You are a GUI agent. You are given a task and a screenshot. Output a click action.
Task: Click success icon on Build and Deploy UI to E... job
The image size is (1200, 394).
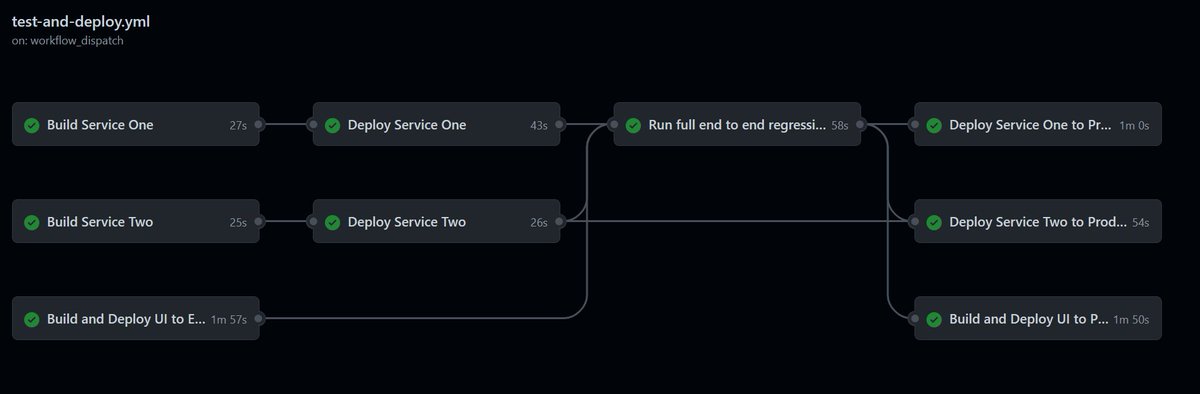[x=32, y=319]
